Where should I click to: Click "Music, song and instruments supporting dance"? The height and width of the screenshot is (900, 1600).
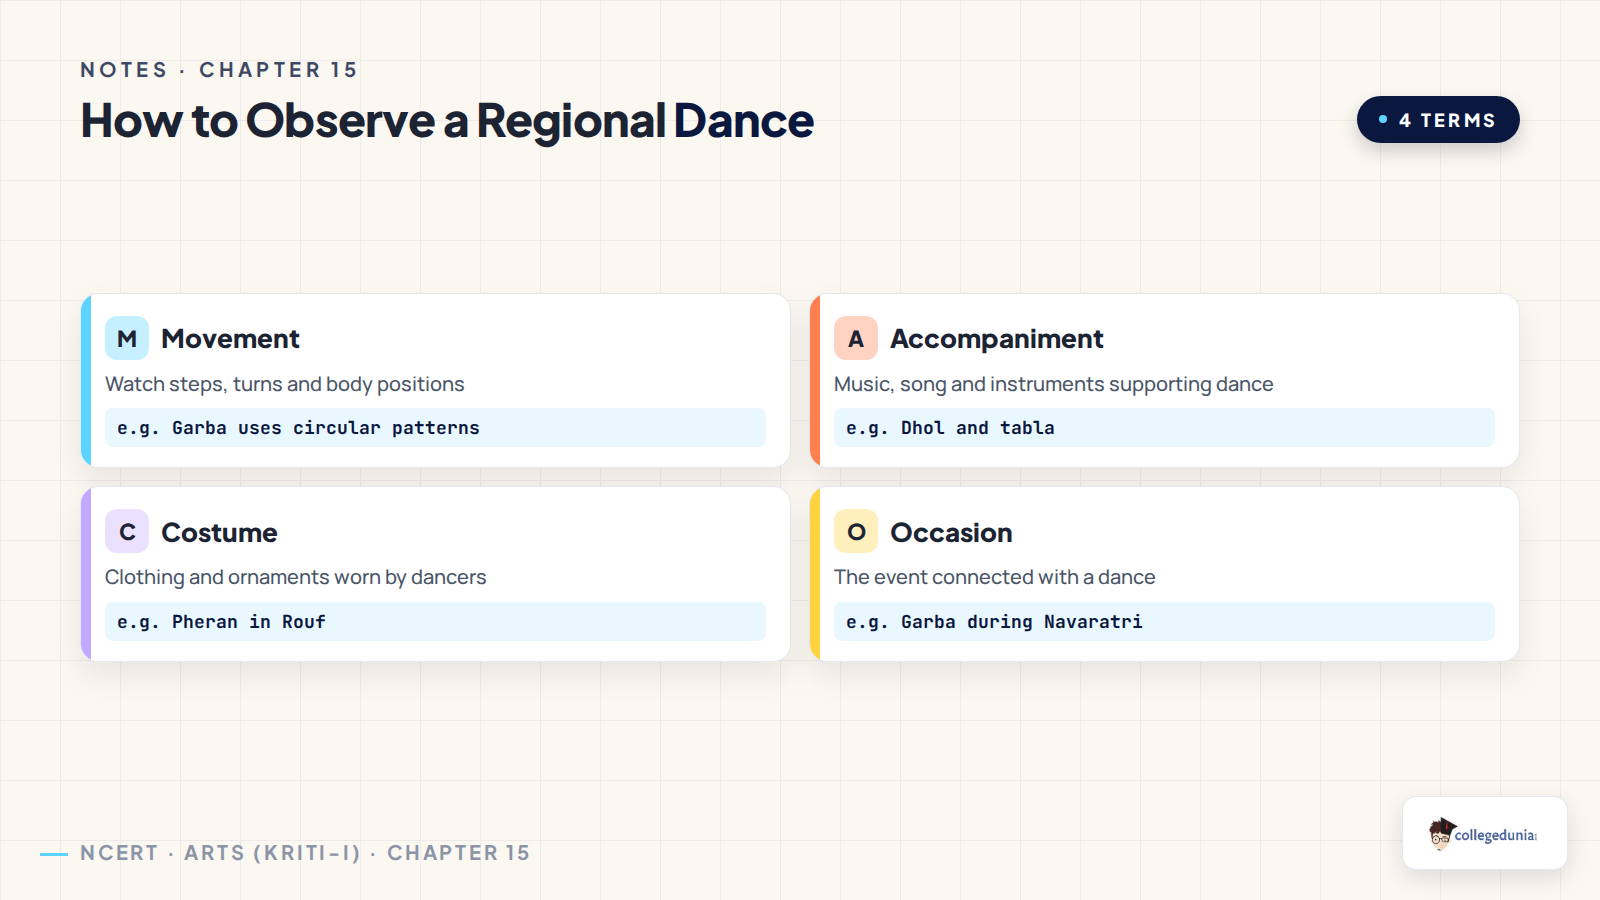1054,384
